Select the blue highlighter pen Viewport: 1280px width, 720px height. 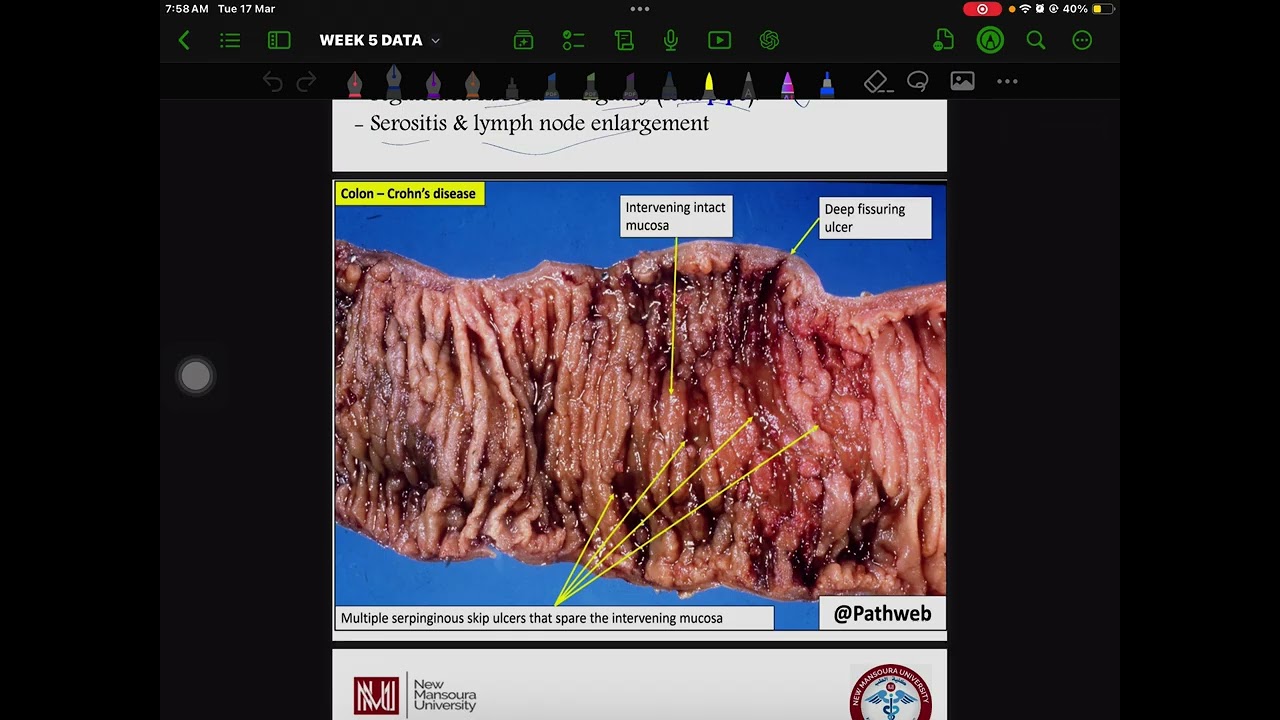551,86
